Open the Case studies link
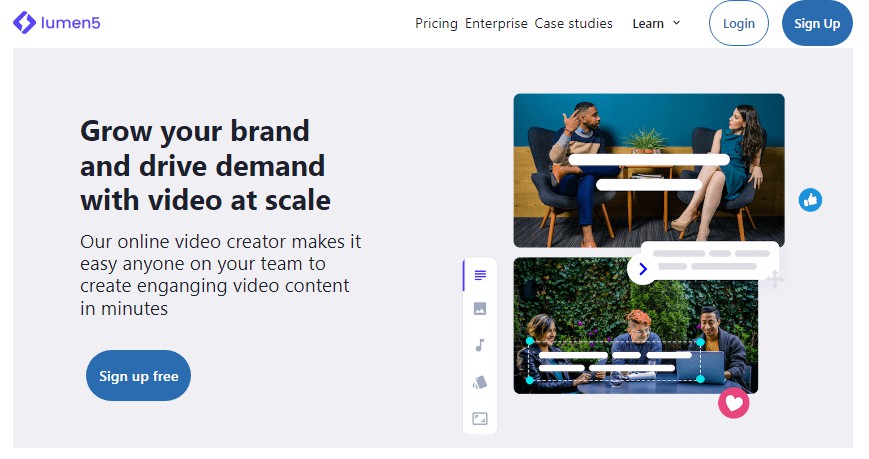 pos(573,23)
